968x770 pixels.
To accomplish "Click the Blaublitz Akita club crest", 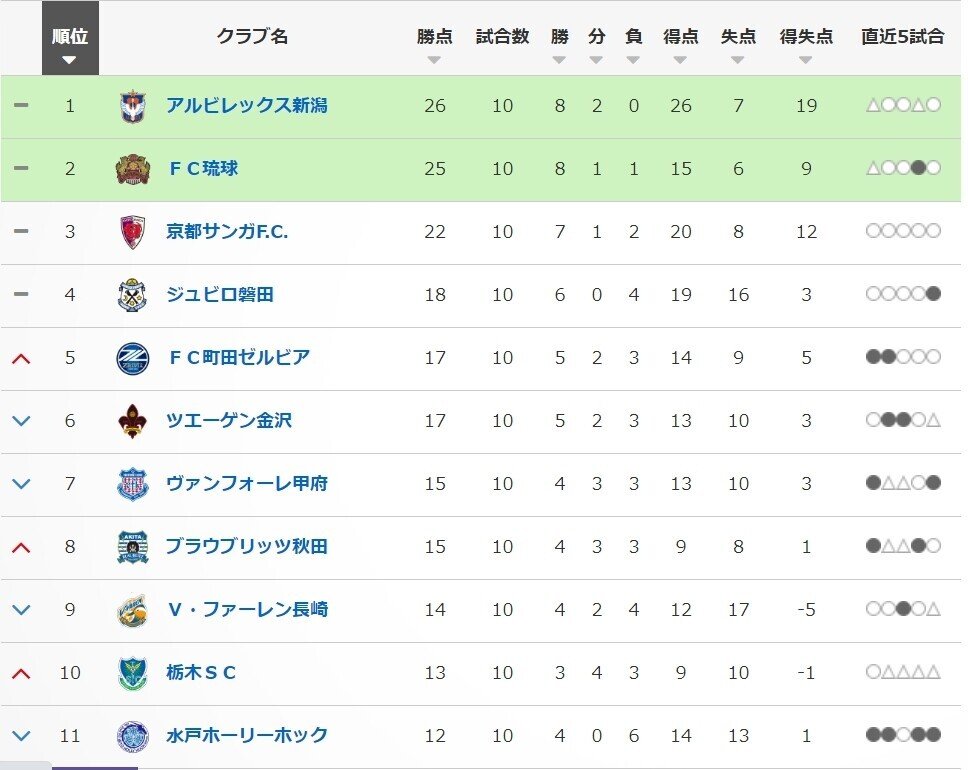I will coord(132,547).
